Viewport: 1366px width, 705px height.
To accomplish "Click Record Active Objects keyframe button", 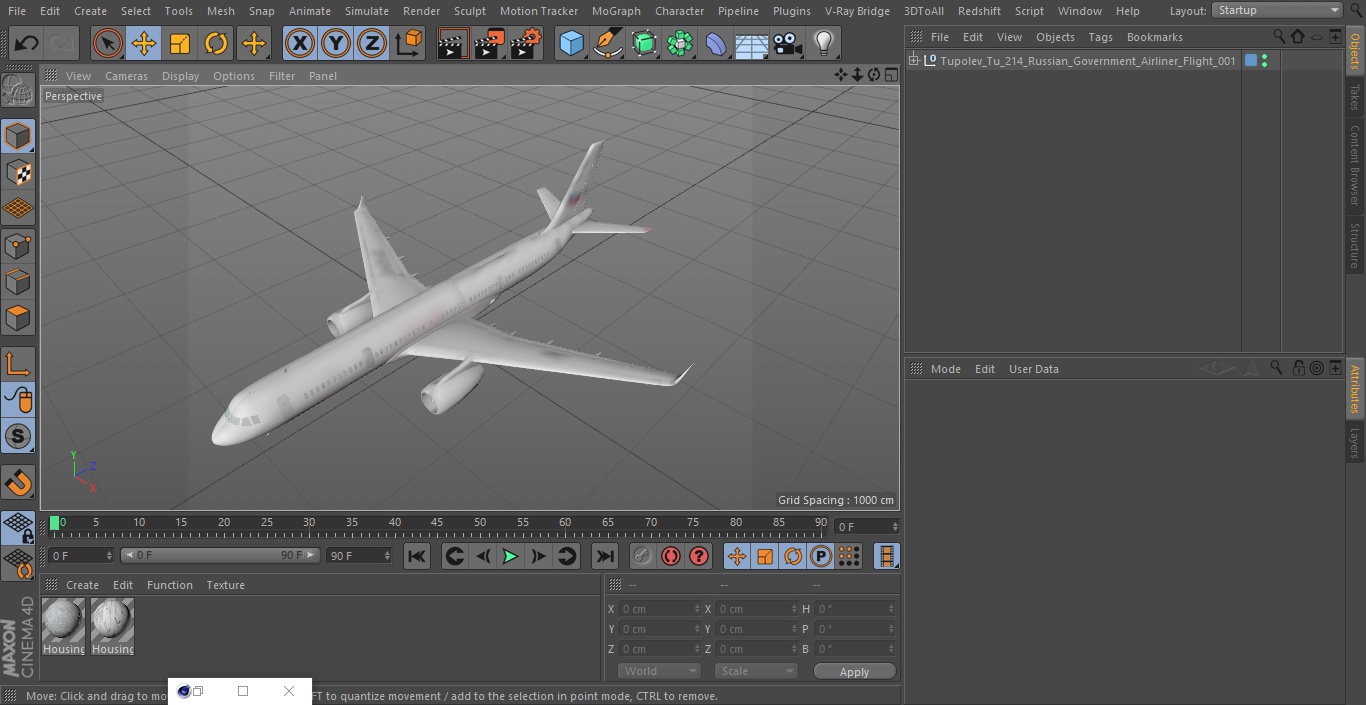I will point(643,556).
